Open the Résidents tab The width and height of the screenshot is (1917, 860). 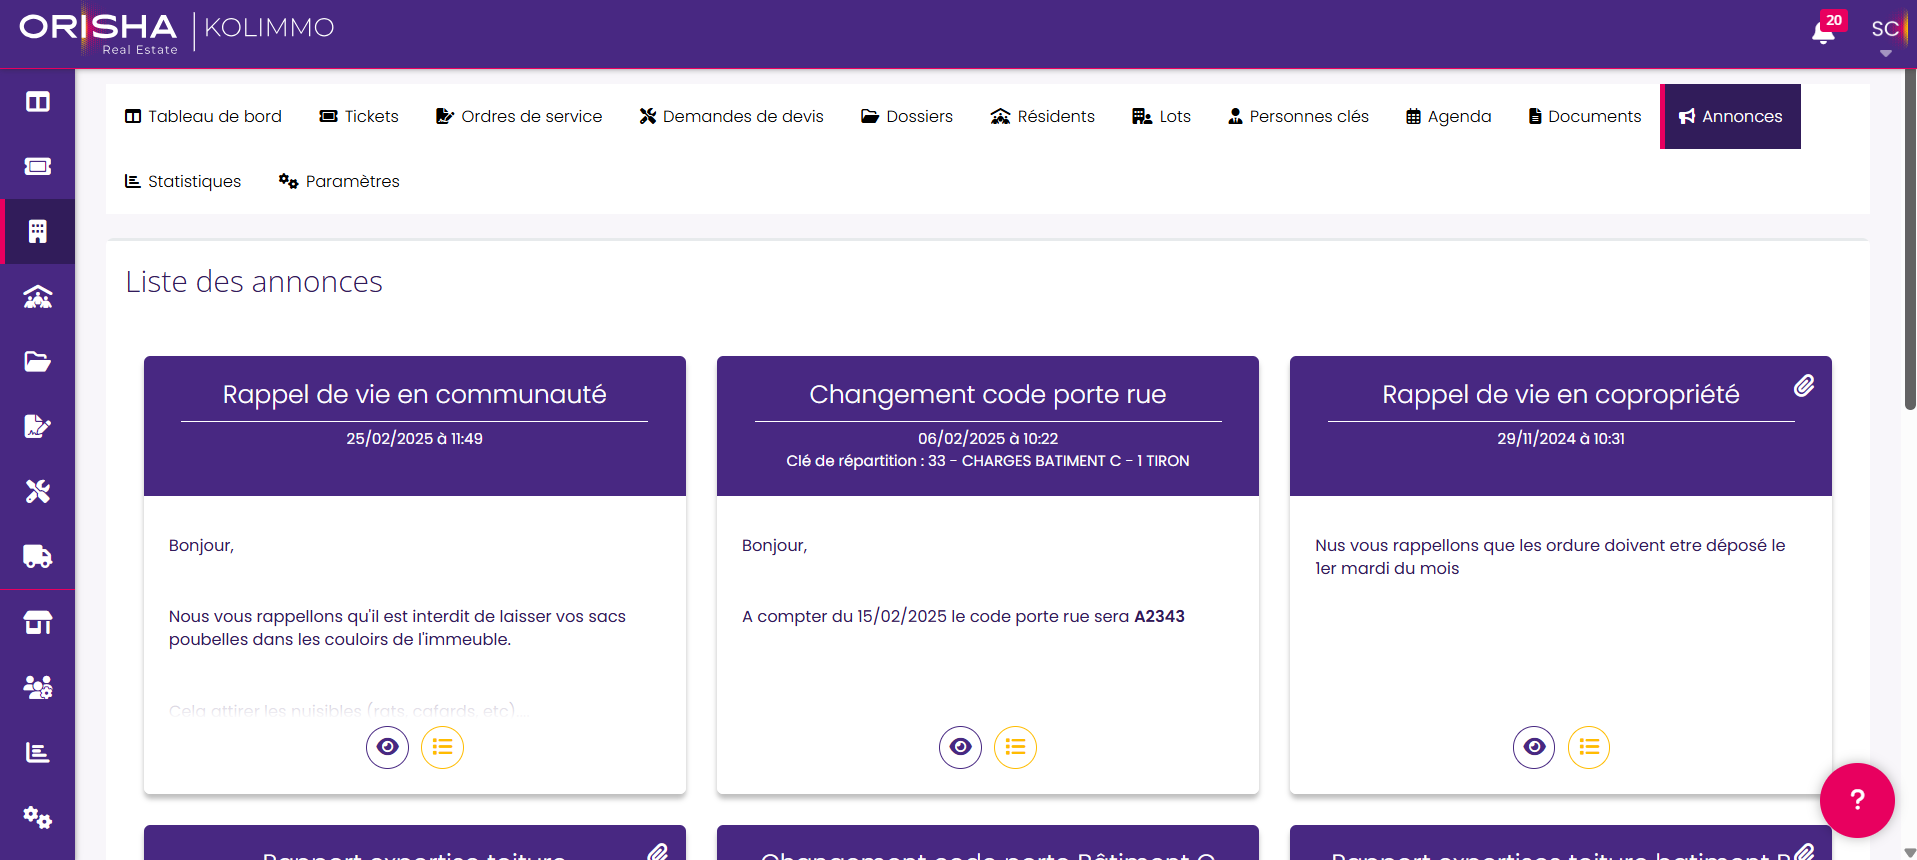[x=1043, y=117]
